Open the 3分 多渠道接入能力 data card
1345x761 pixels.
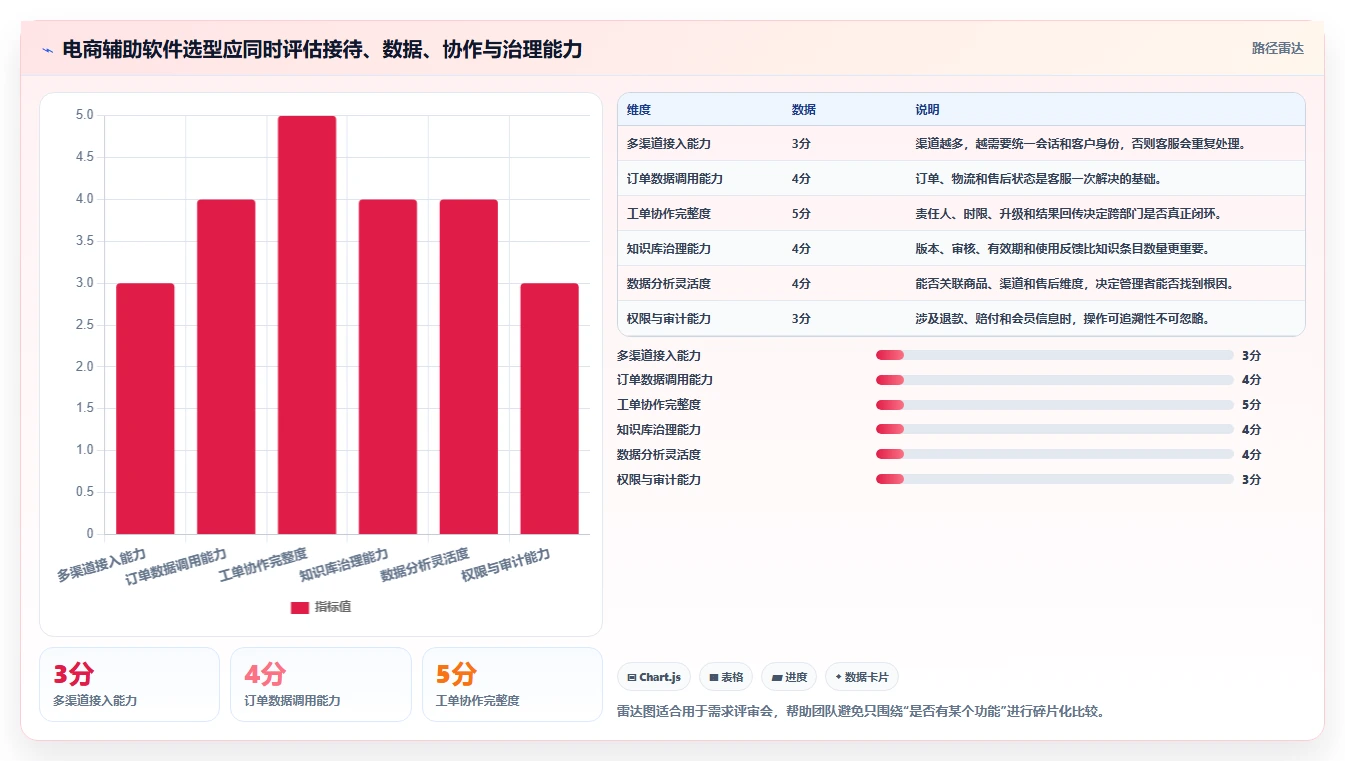129,684
